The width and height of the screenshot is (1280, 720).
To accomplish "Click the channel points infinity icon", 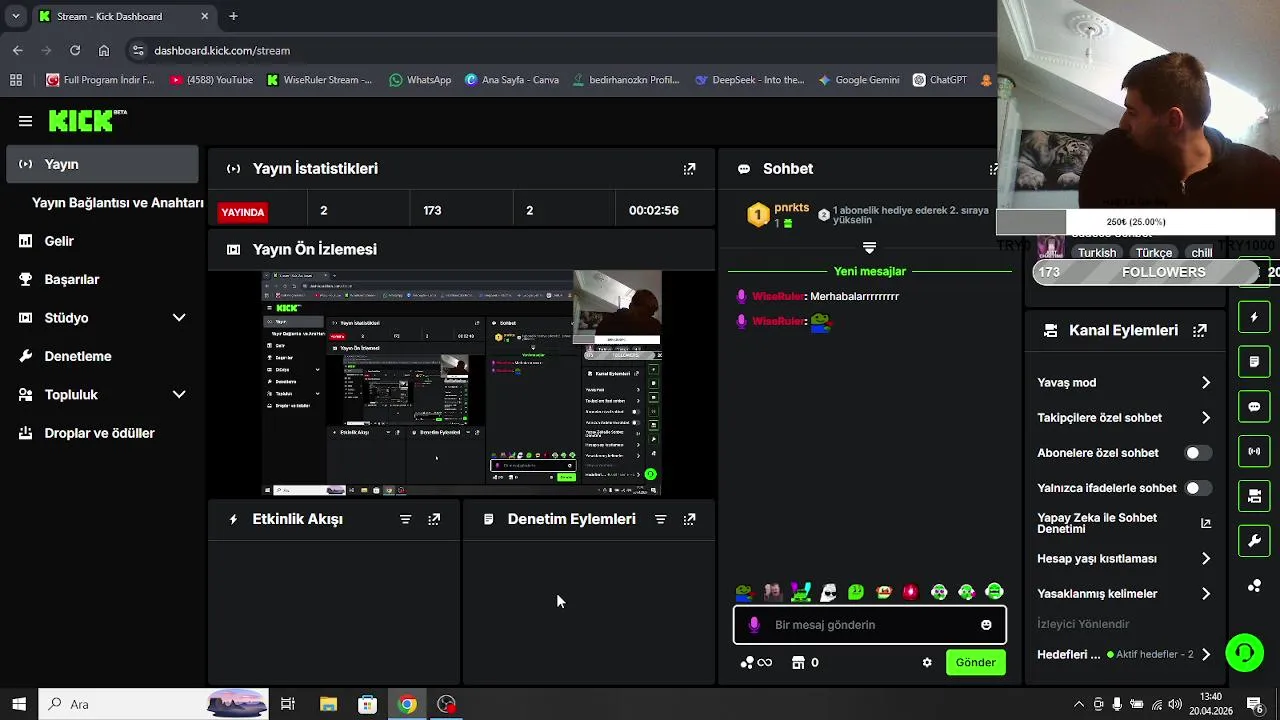I will pyautogui.click(x=756, y=662).
